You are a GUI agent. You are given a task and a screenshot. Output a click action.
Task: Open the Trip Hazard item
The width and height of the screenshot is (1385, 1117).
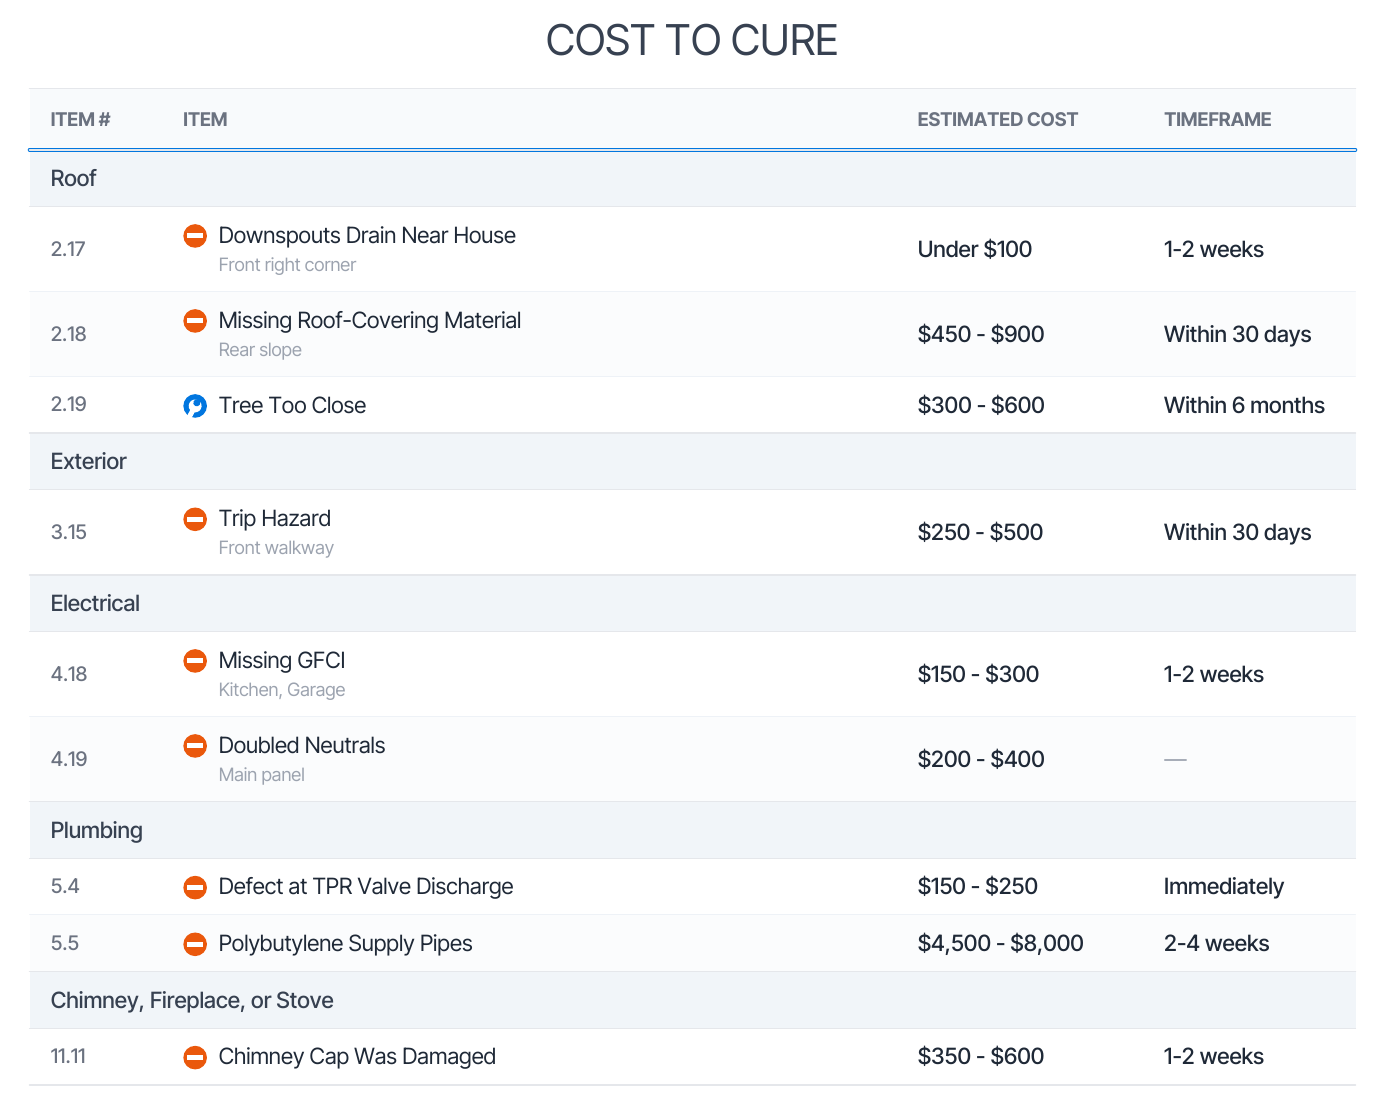(x=274, y=519)
